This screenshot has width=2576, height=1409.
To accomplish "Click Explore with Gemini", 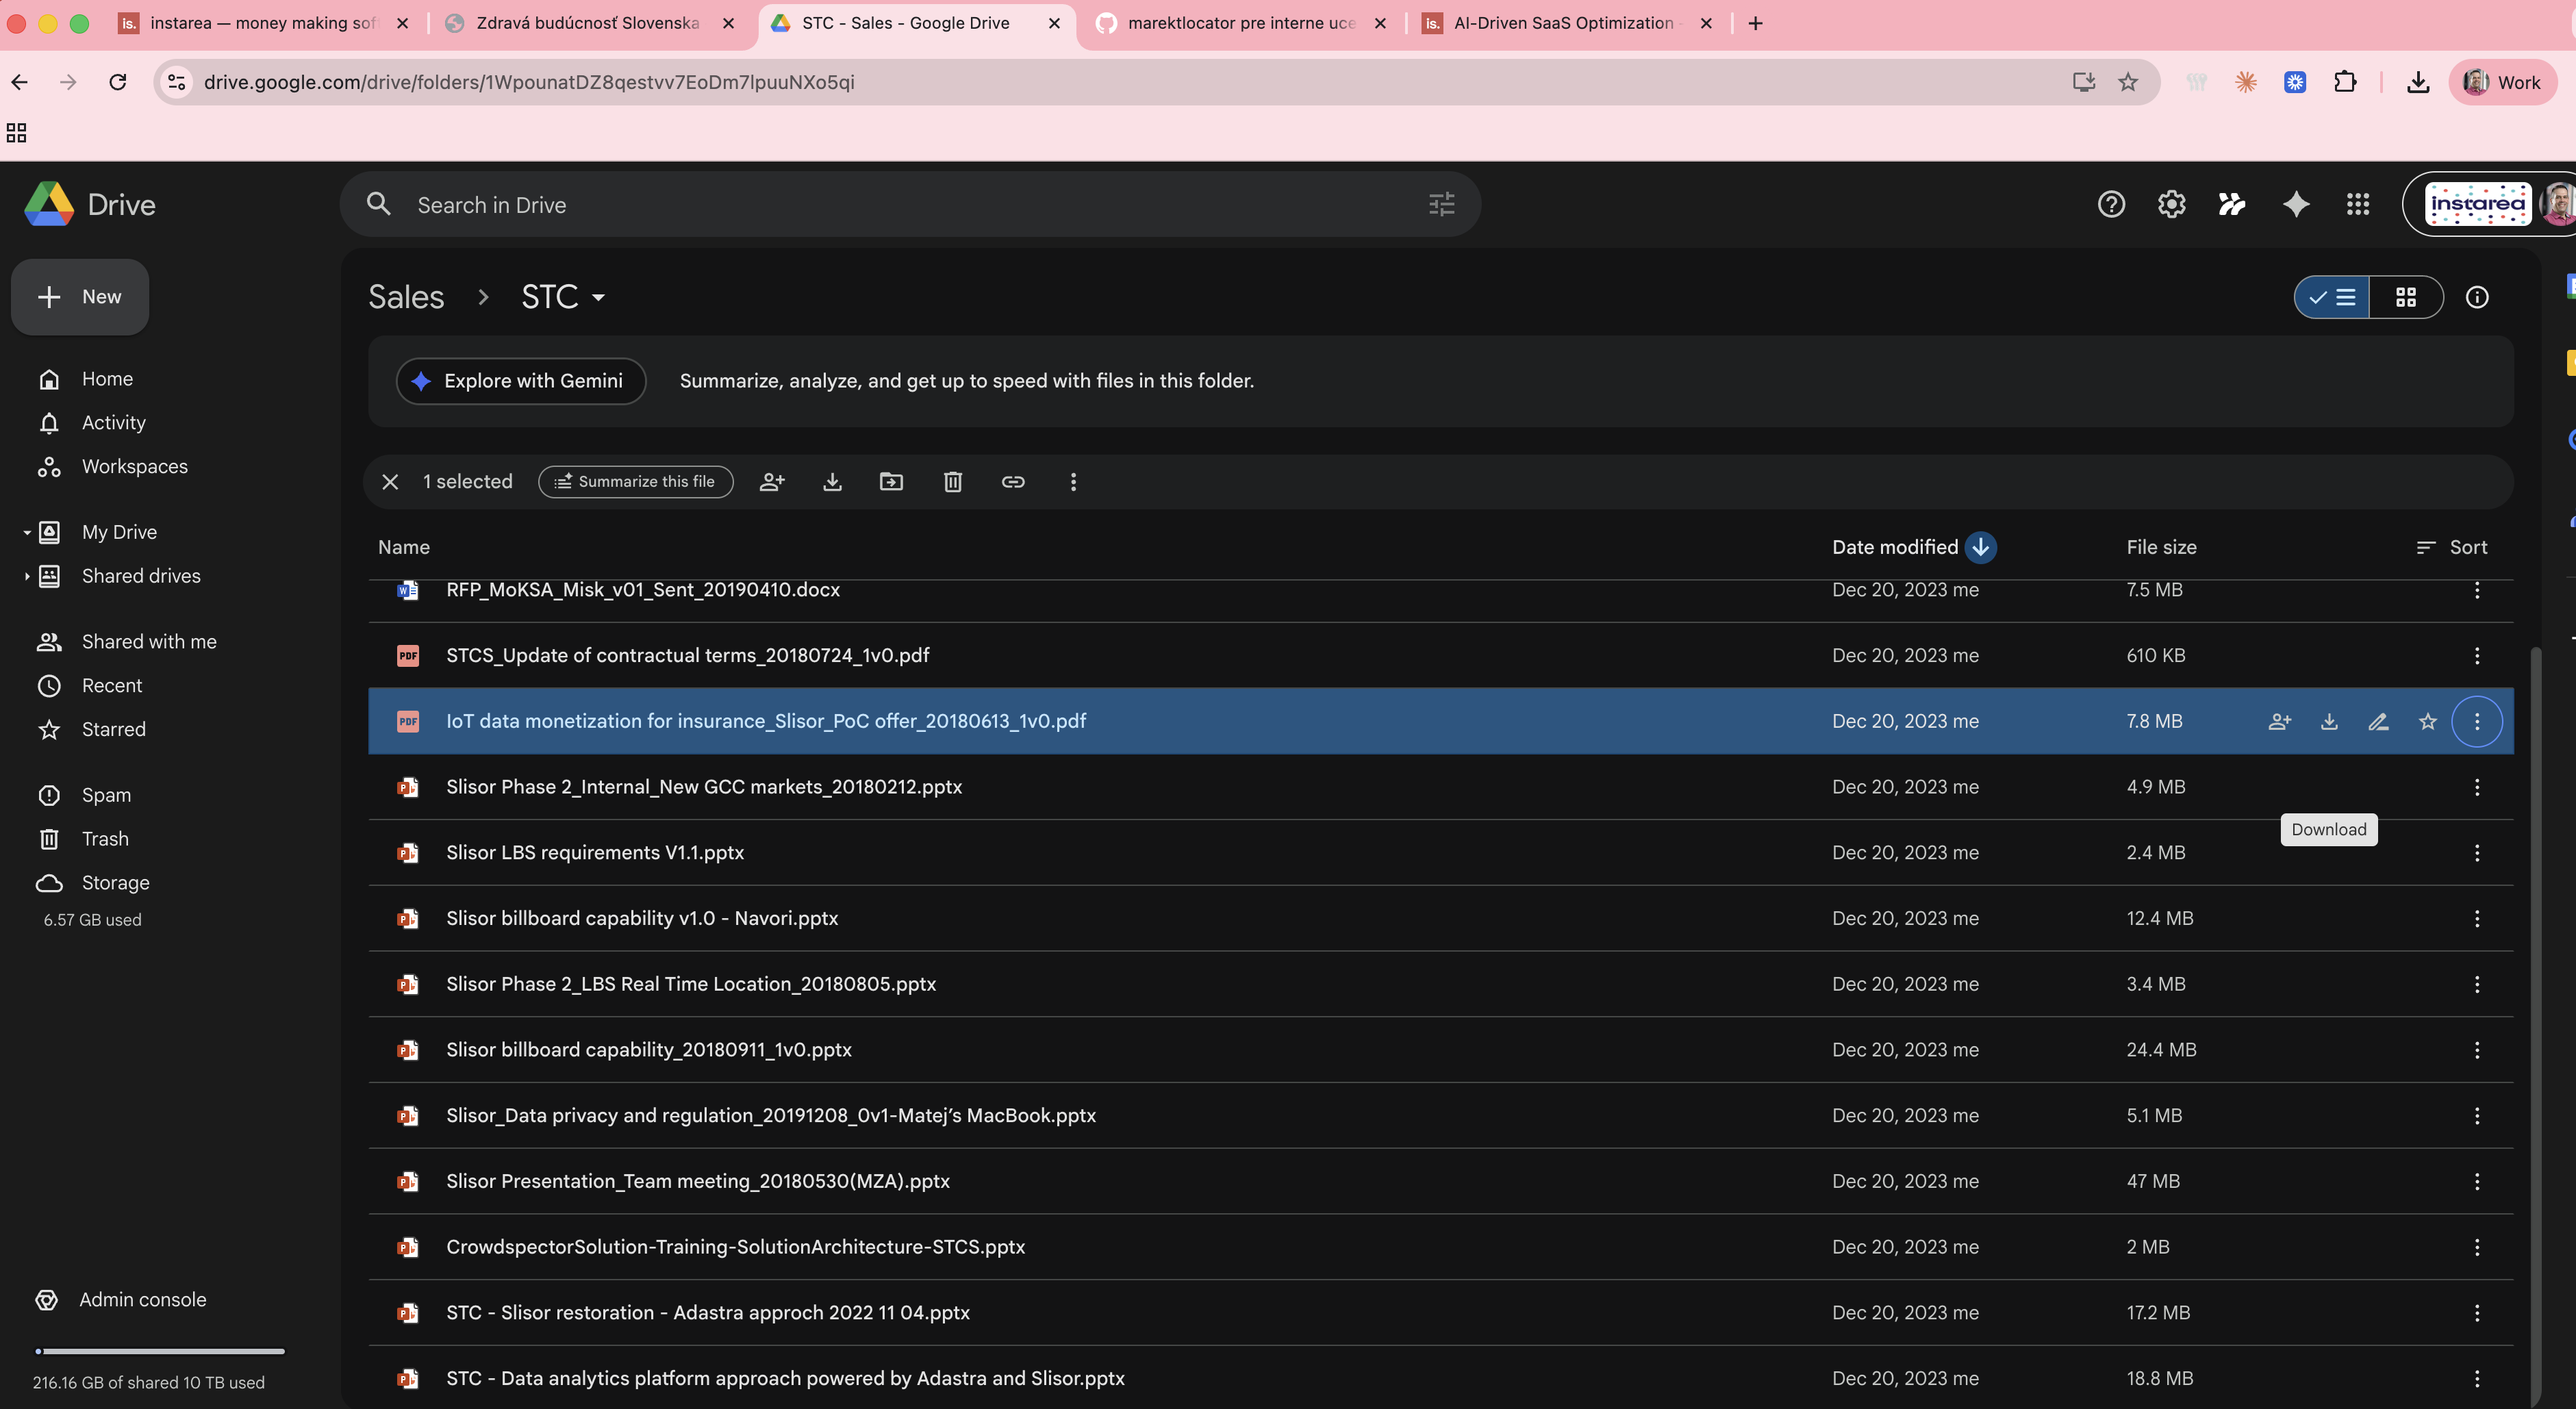I will (521, 381).
